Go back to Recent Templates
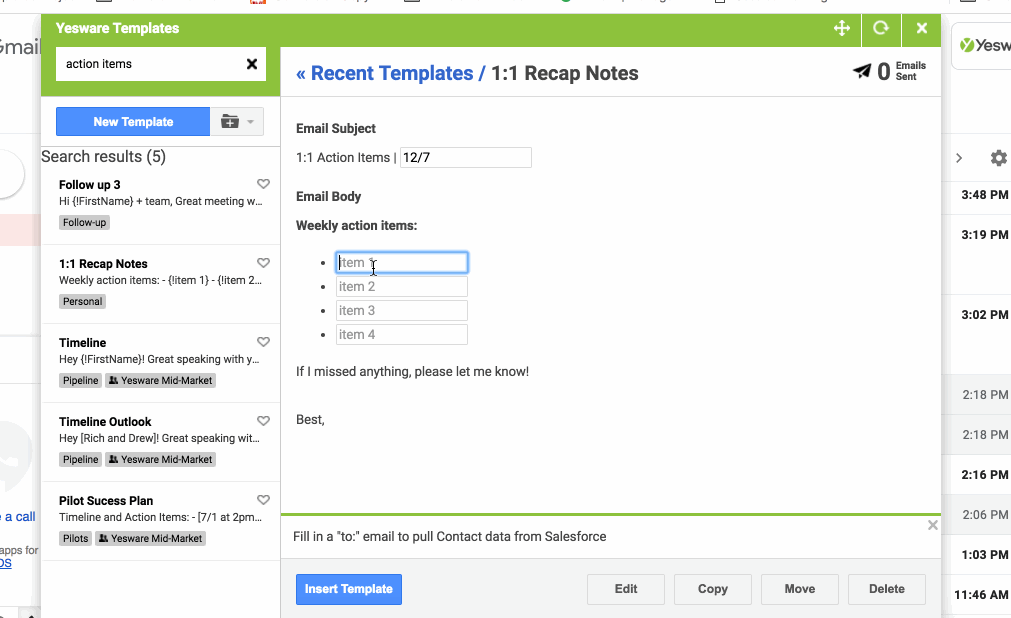Screen dimensions: 1011x618 pyautogui.click(x=384, y=73)
